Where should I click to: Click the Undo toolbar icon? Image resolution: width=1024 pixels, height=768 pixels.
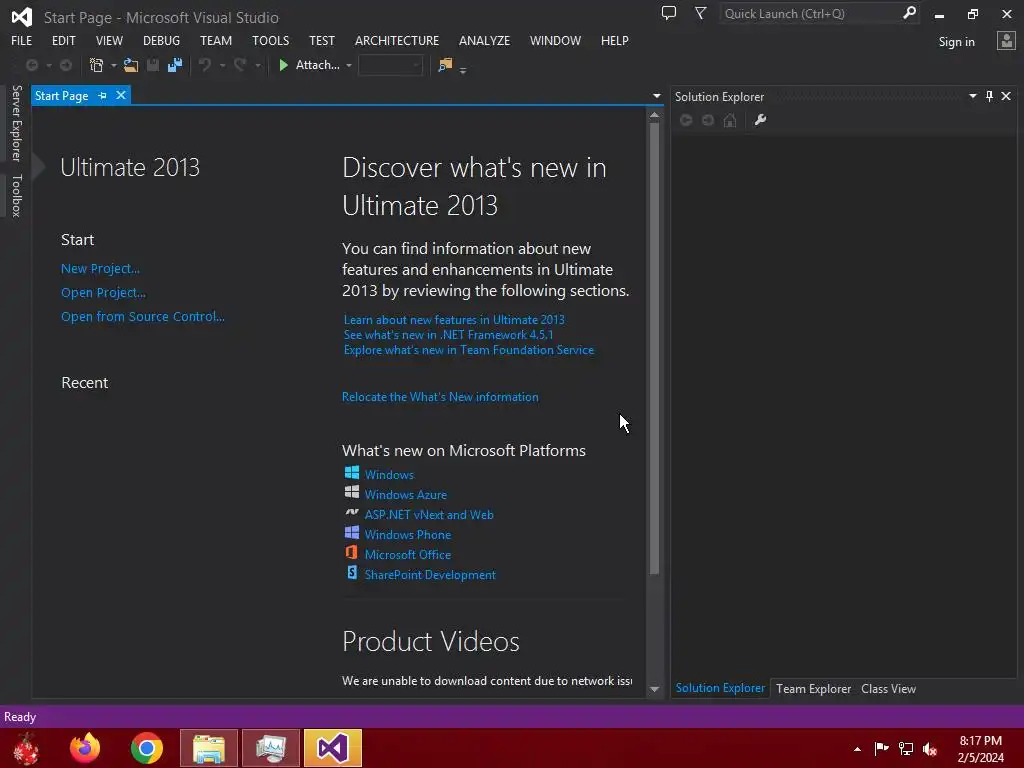click(205, 65)
